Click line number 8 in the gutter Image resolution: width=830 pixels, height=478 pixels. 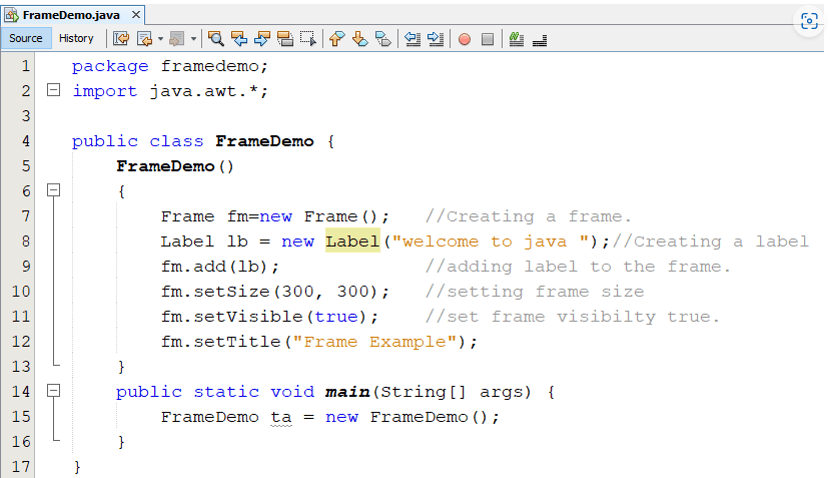coord(25,241)
